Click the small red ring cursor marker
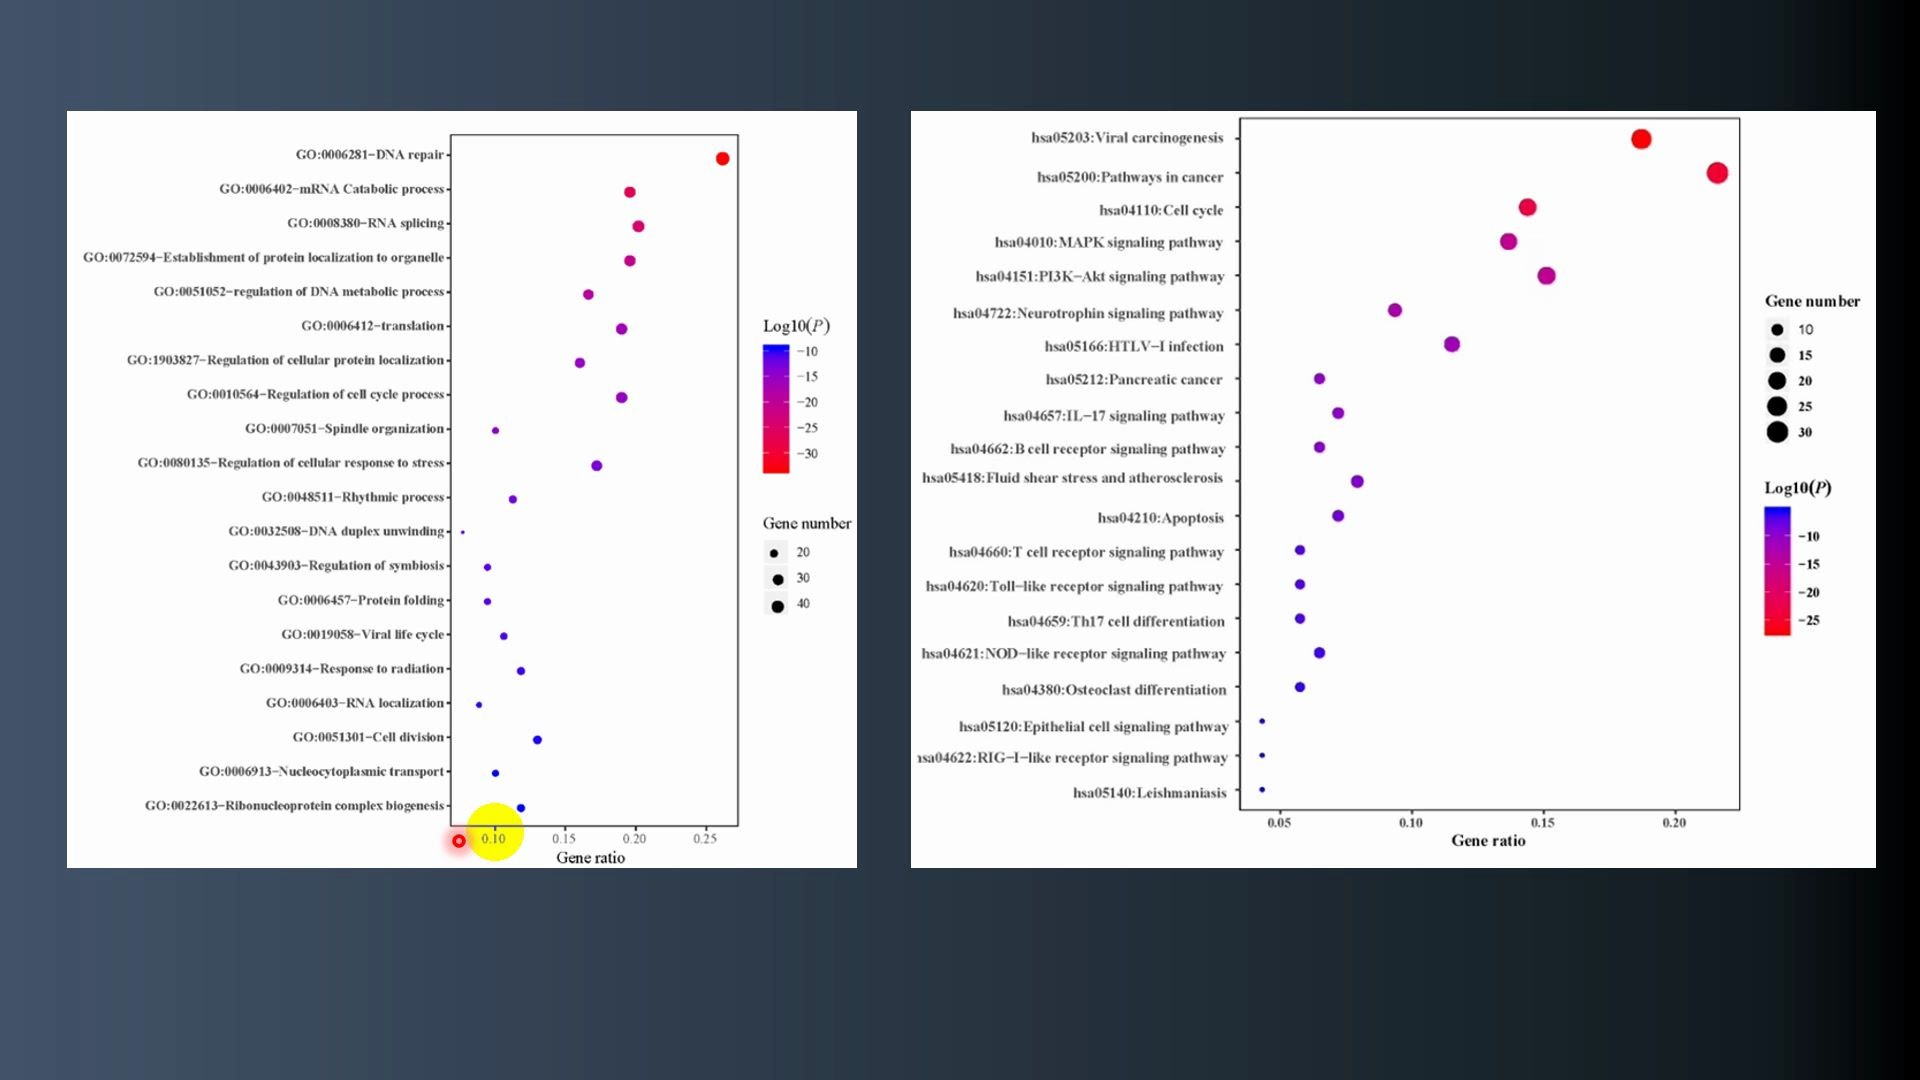This screenshot has height=1080, width=1920. point(459,841)
